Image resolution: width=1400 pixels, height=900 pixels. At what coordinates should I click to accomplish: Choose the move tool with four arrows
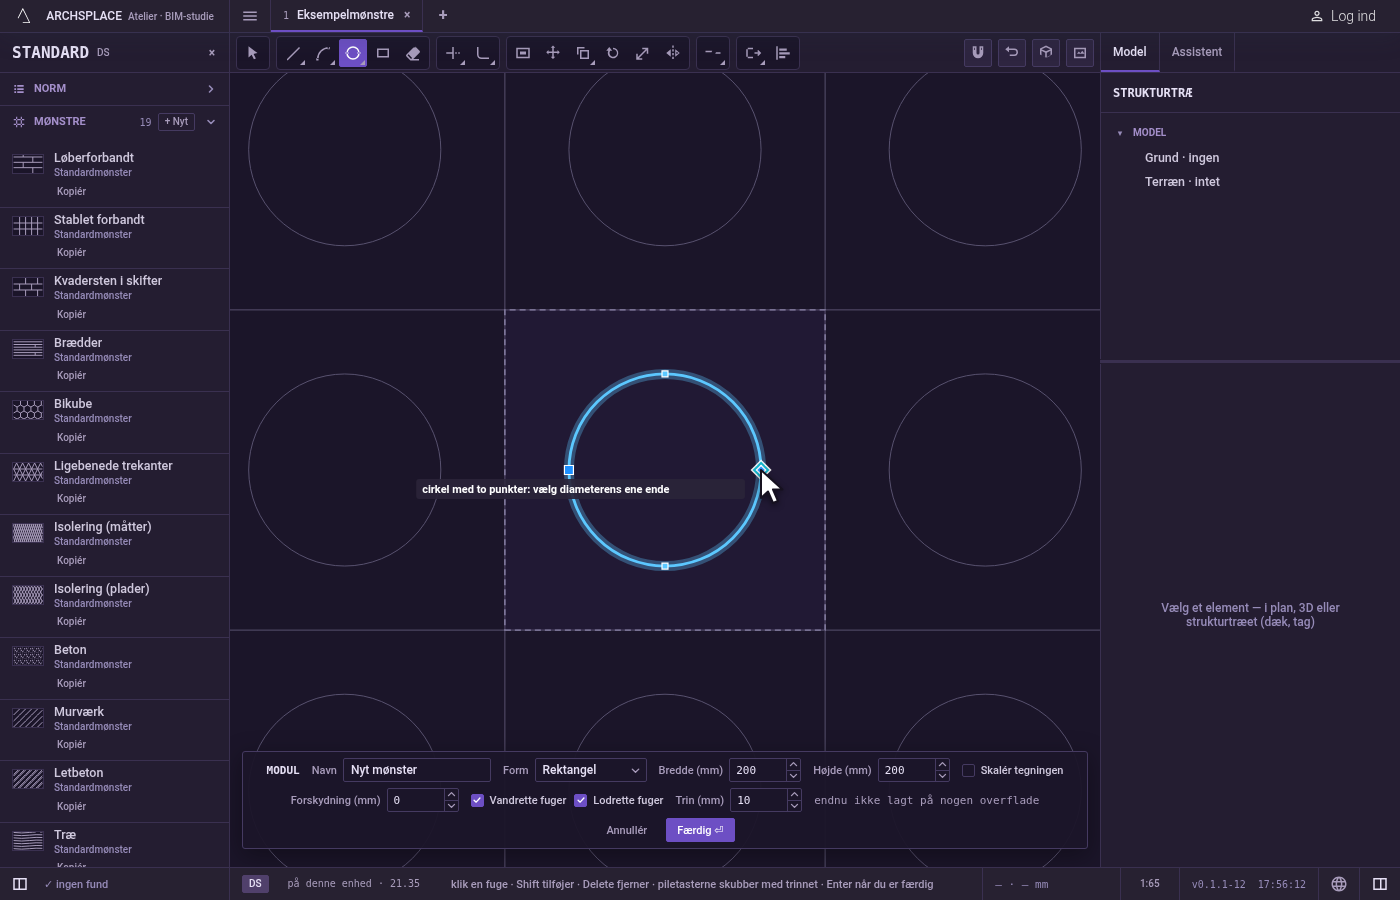[553, 53]
